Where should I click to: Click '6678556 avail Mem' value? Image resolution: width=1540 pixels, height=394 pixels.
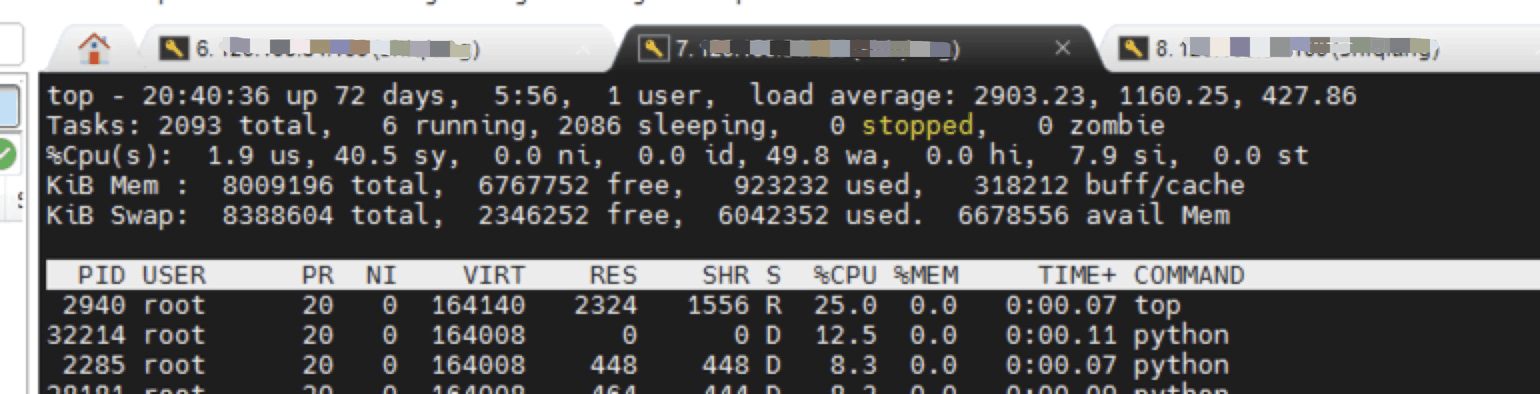pos(1094,215)
